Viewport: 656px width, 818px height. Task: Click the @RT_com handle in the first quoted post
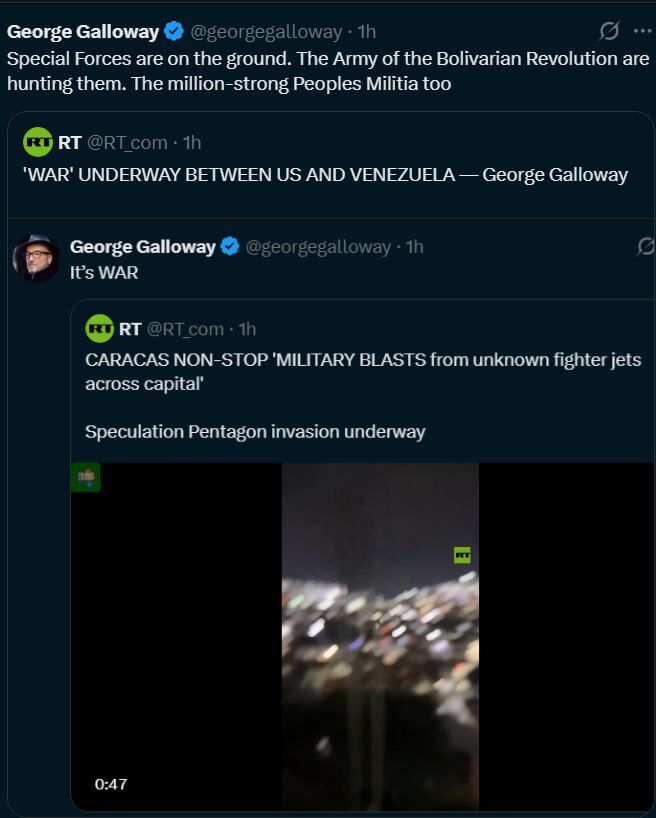click(x=126, y=143)
